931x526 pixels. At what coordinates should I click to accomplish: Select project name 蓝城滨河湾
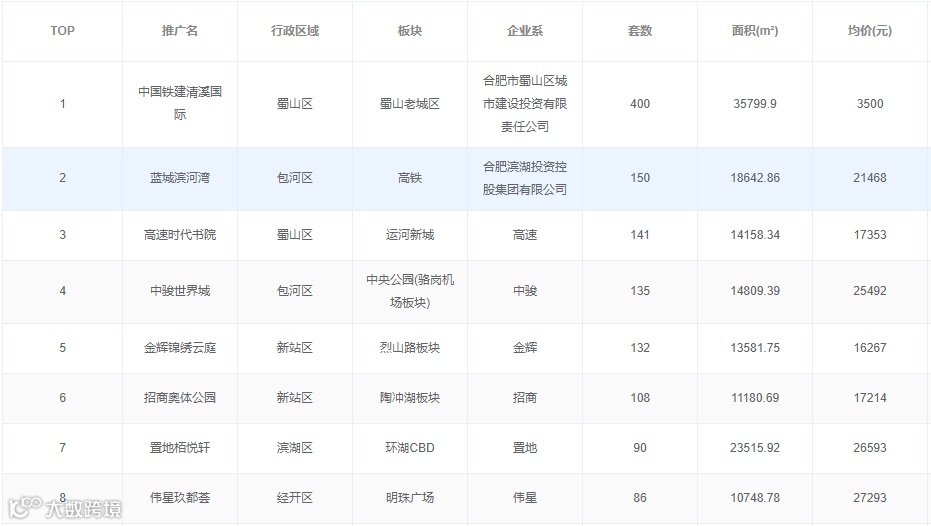pyautogui.click(x=180, y=178)
